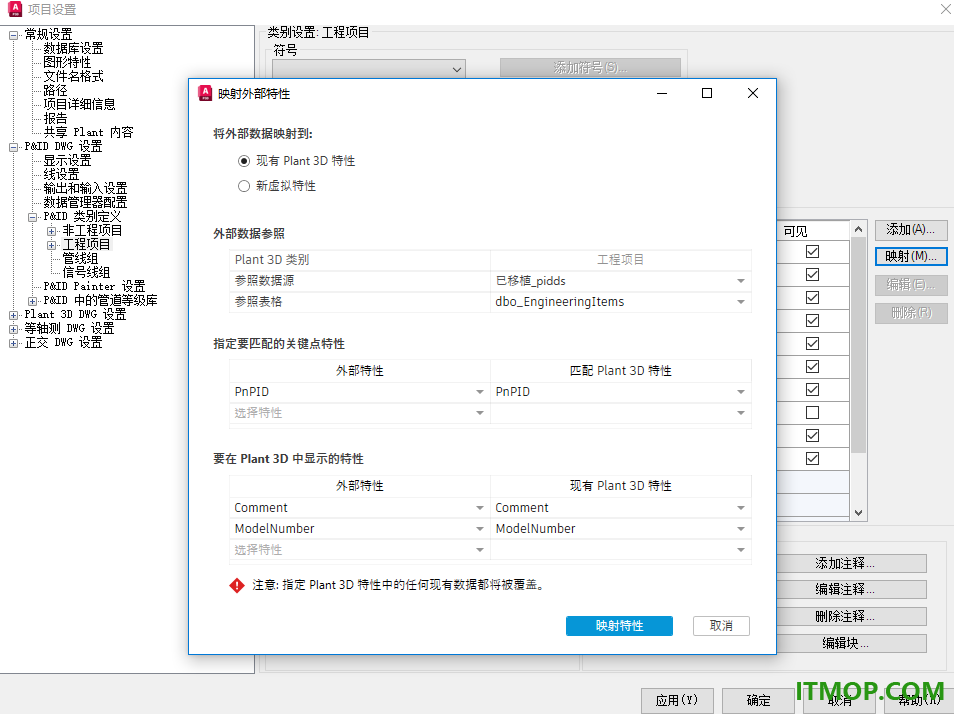Click the 项目设置 window's title bar app icon
Screen dimensions: 954x714
click(x=15, y=9)
